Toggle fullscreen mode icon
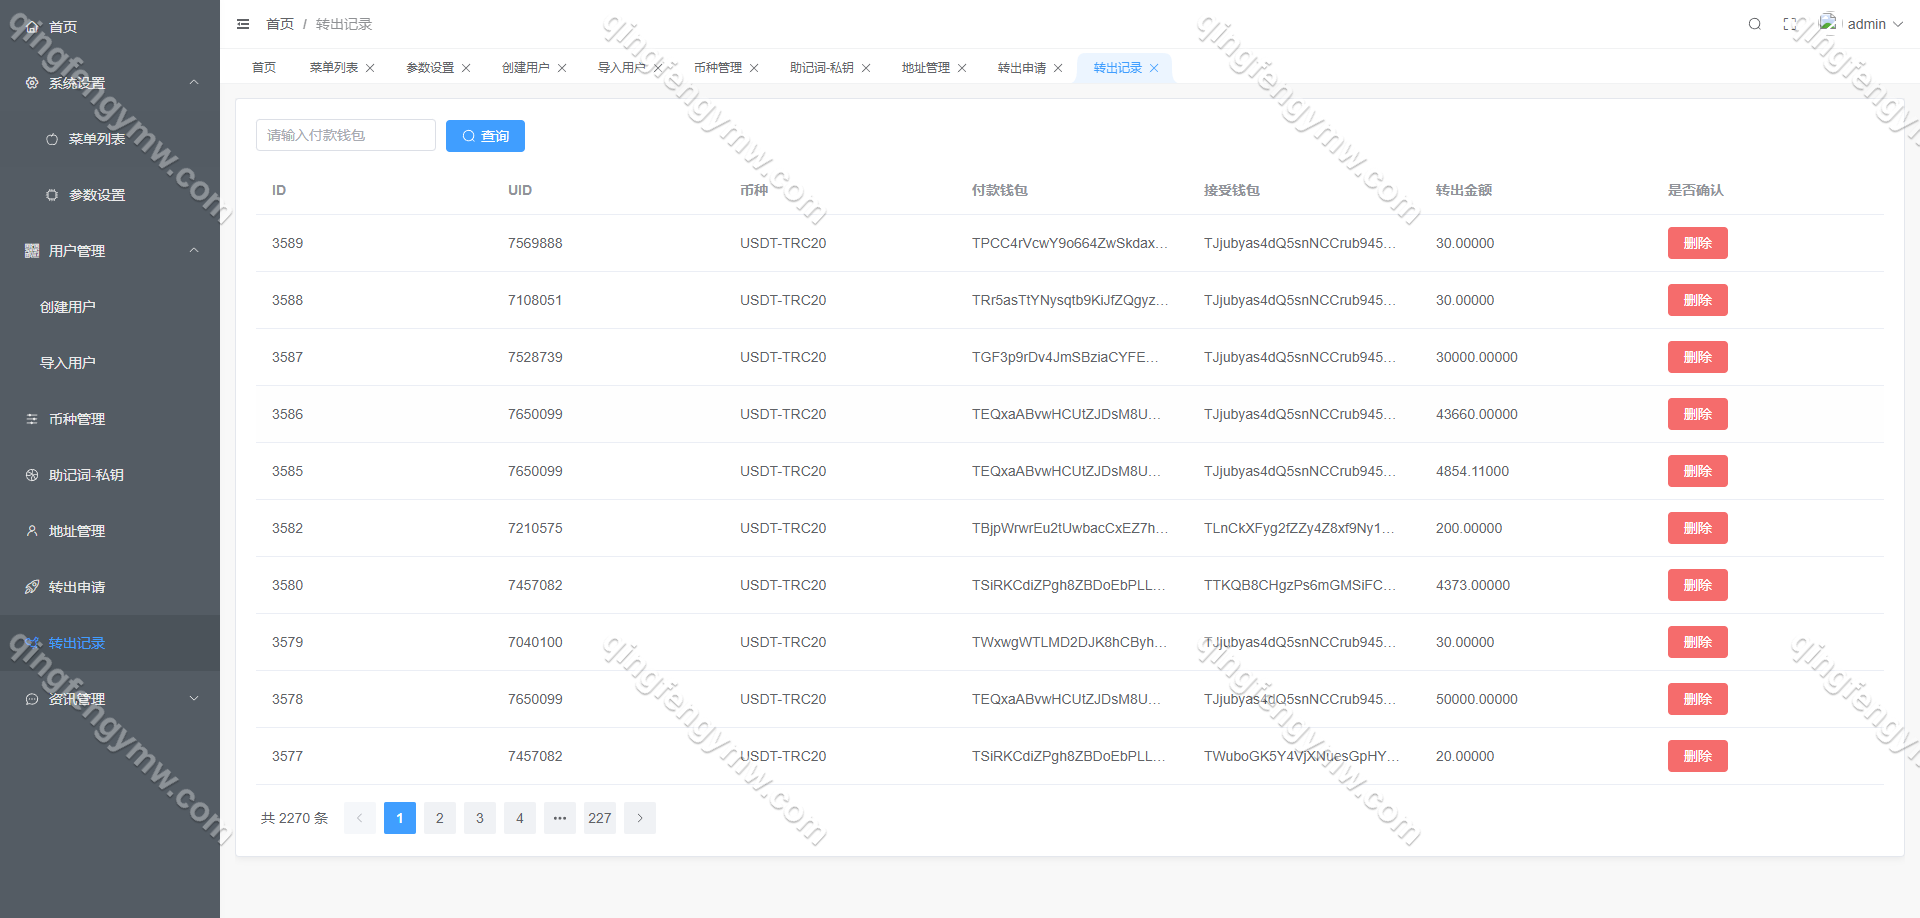Viewport: 1920px width, 918px height. pos(1790,24)
